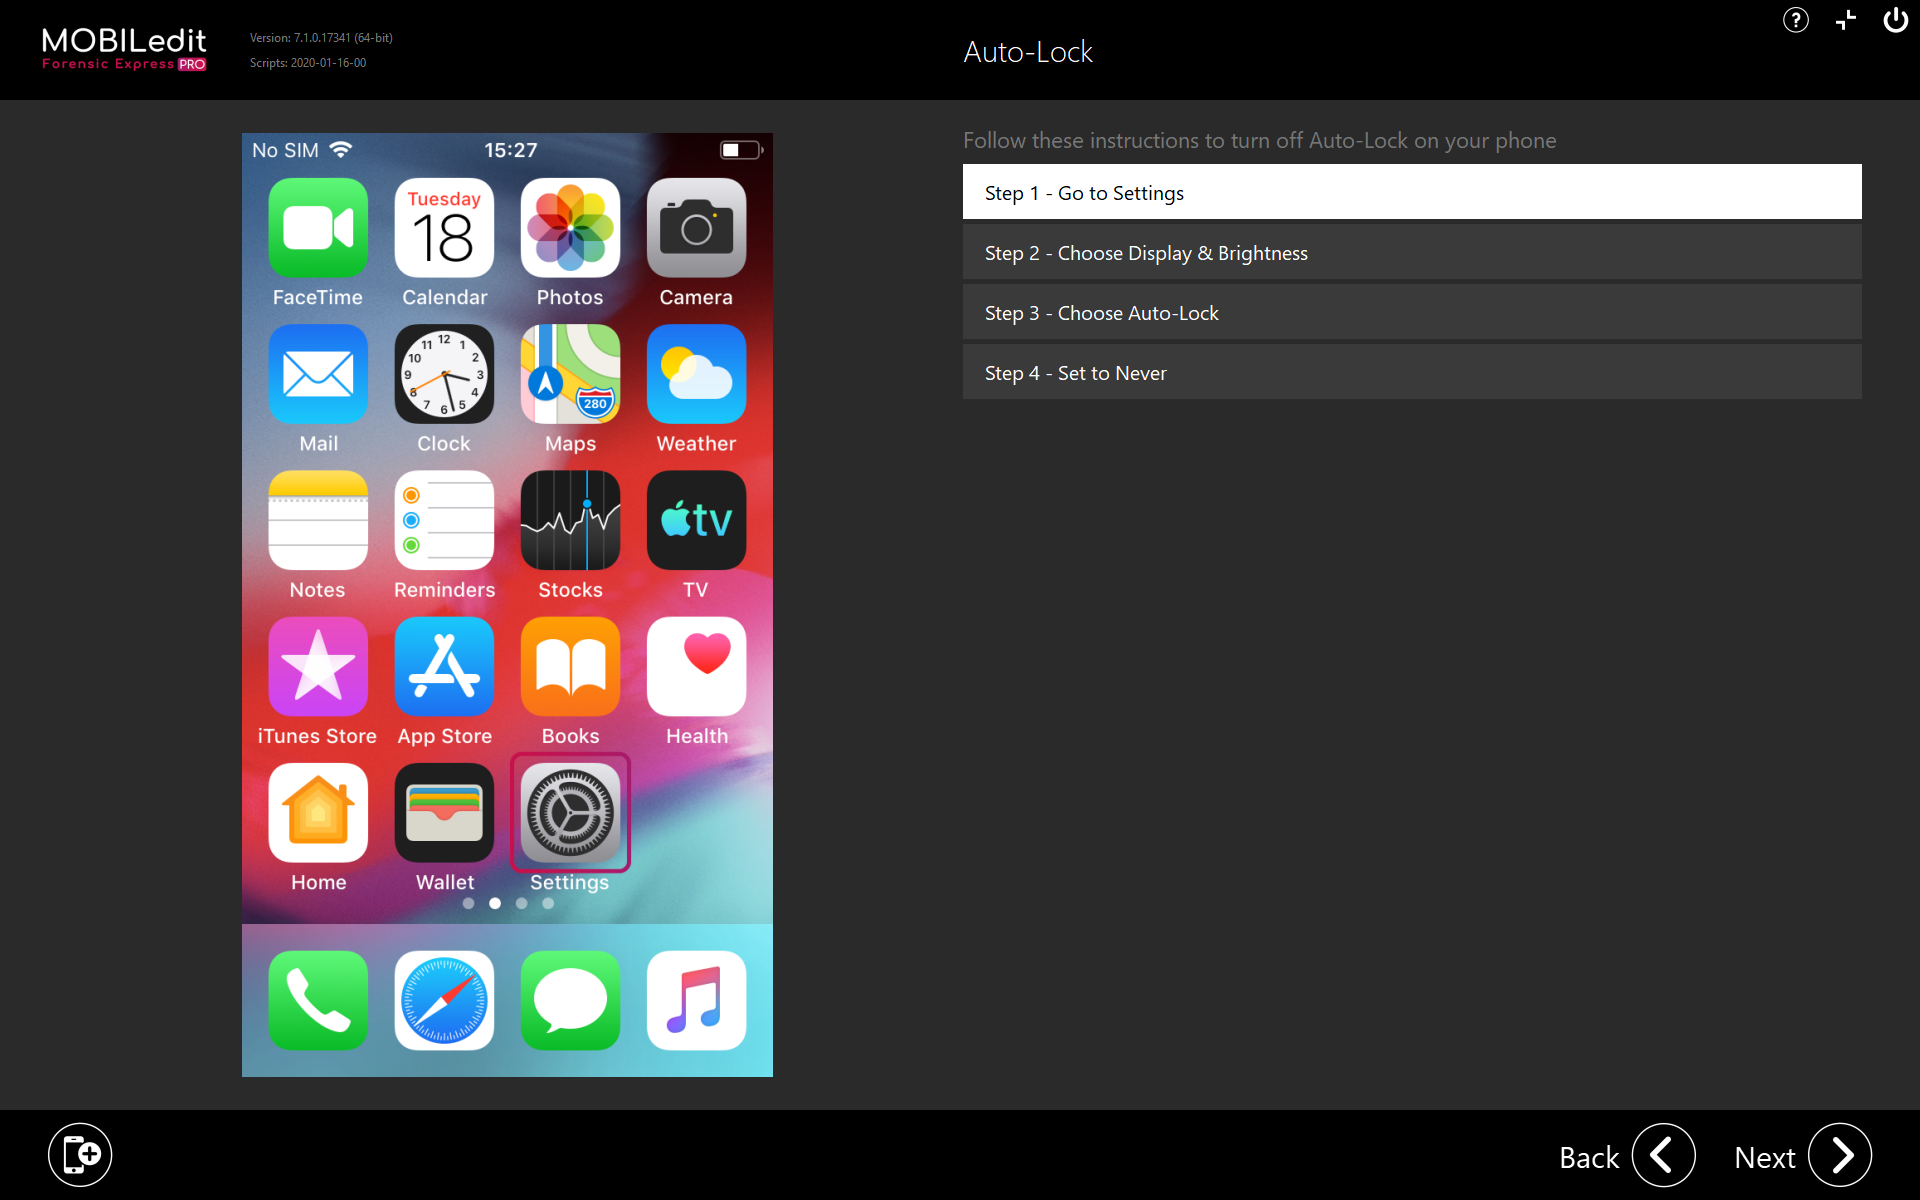Click the collapse window arrows icon
Image resolution: width=1920 pixels, height=1200 pixels.
tap(1845, 20)
